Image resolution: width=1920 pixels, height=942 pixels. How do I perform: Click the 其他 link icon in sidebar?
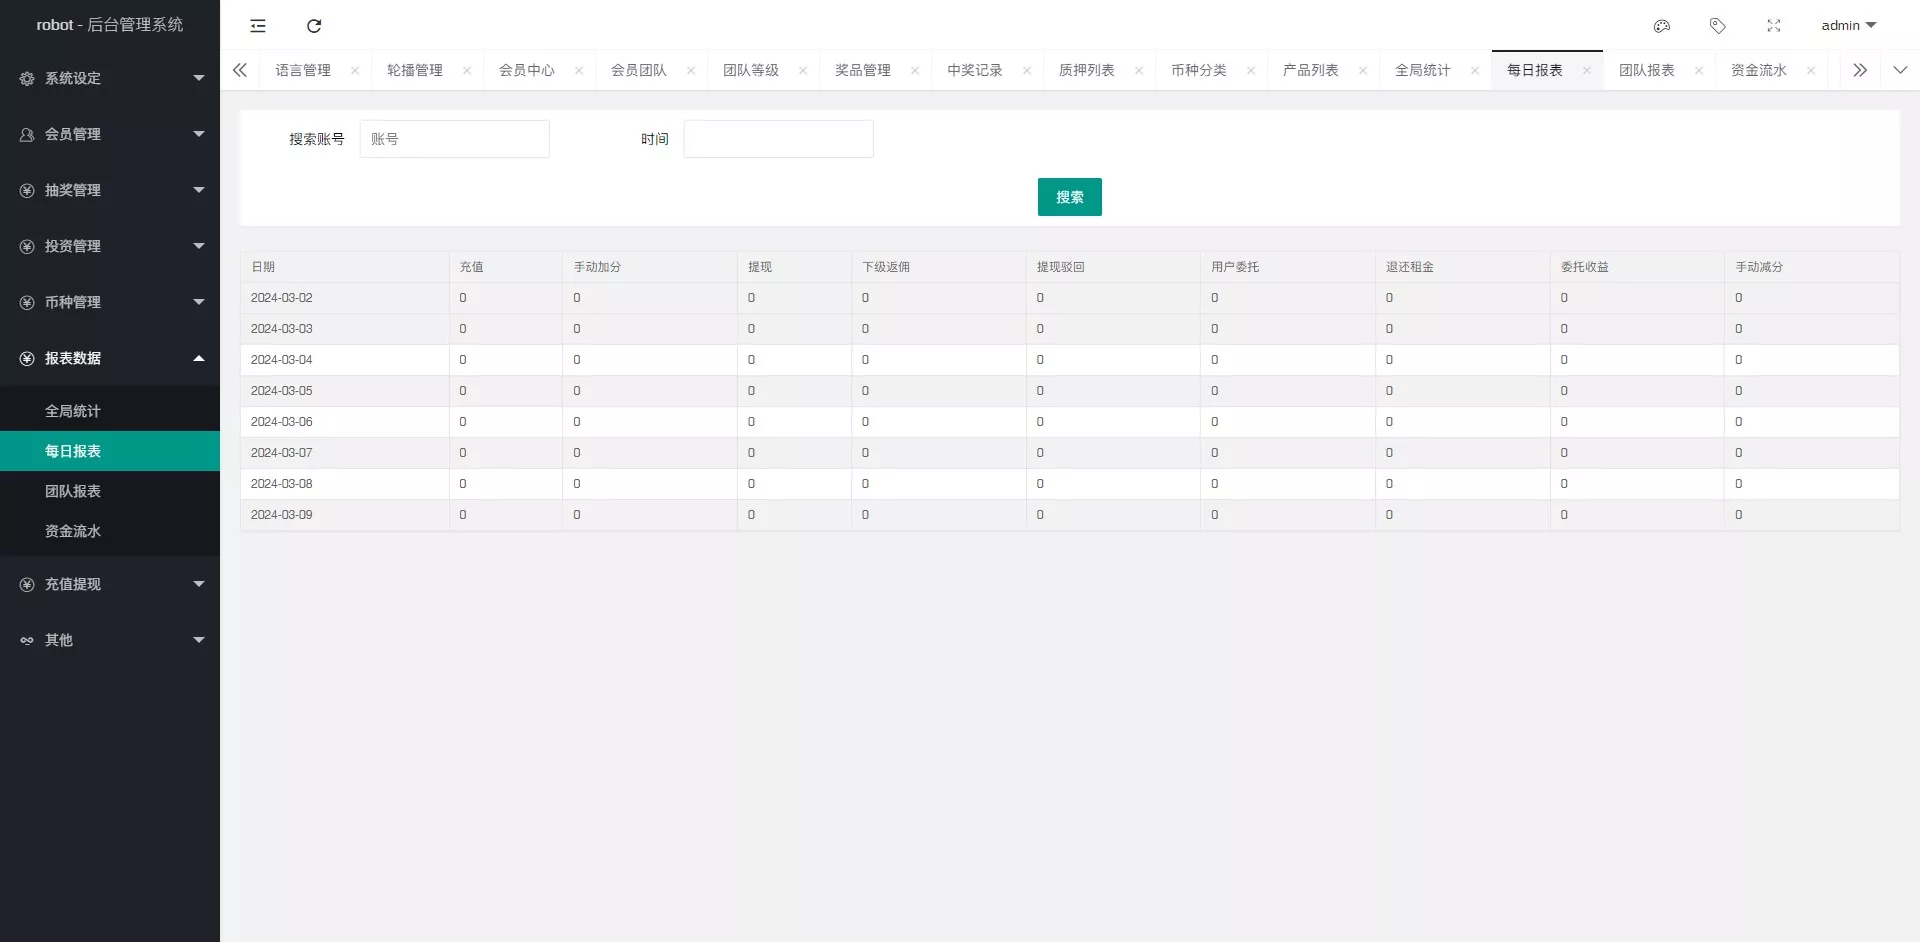(x=26, y=640)
